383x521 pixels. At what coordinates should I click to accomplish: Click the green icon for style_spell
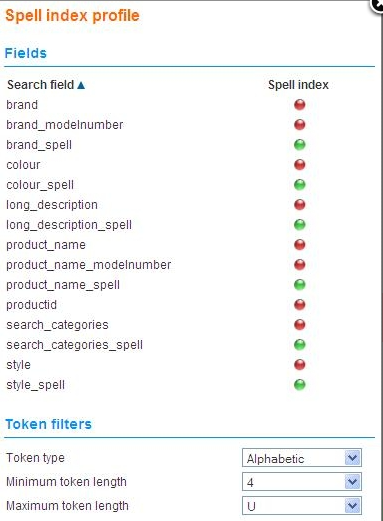299,385
